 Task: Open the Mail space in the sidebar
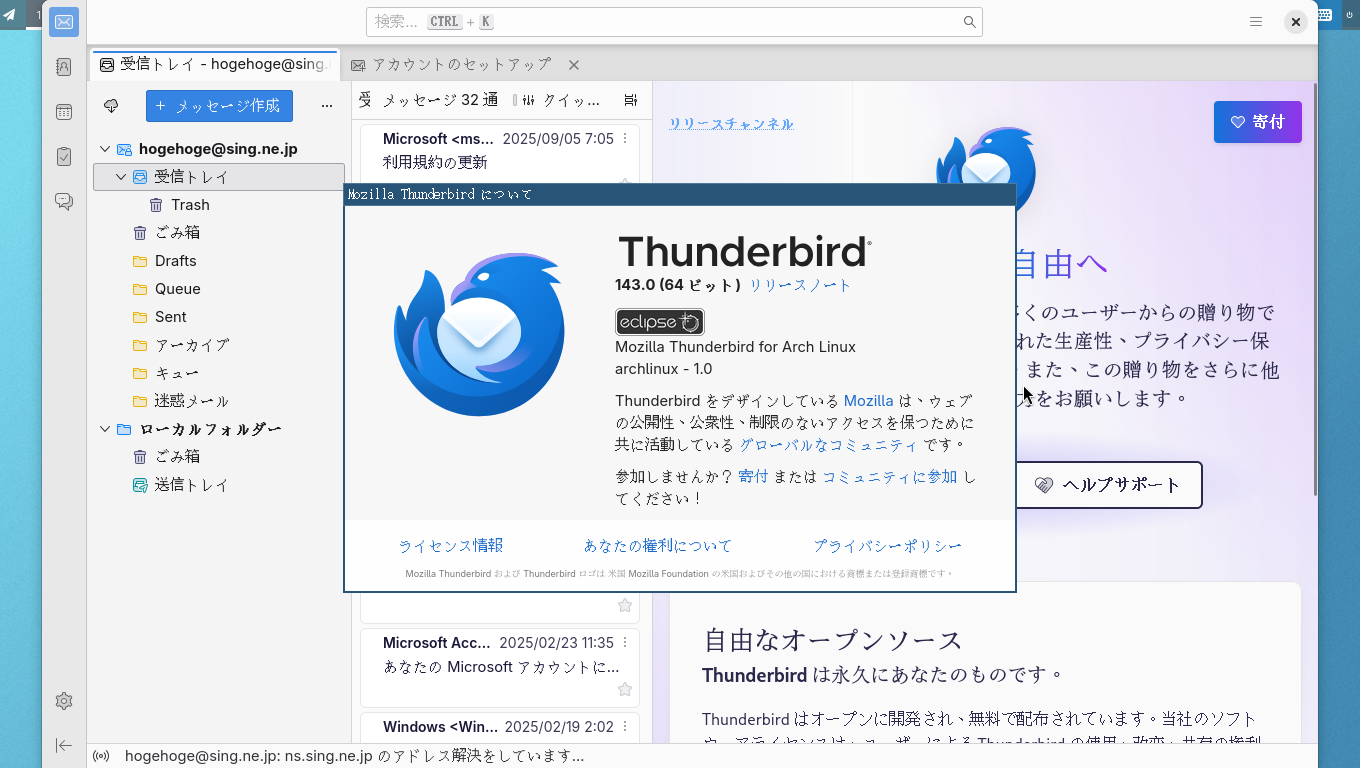tap(64, 22)
